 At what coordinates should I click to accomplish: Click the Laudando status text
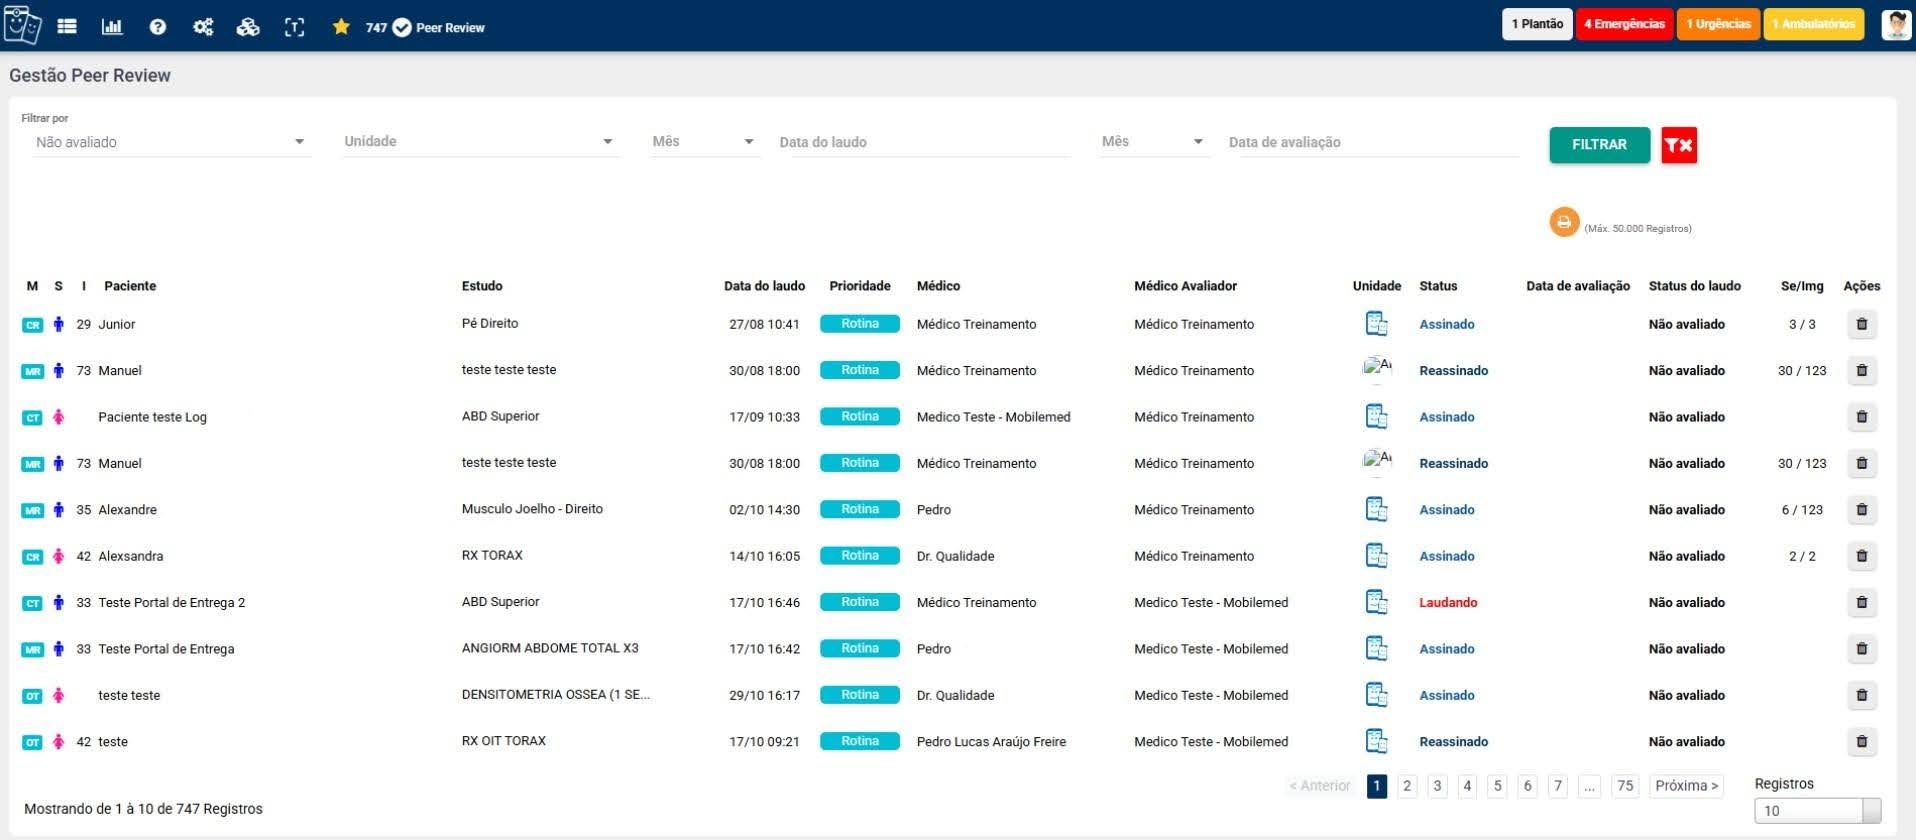click(1448, 603)
